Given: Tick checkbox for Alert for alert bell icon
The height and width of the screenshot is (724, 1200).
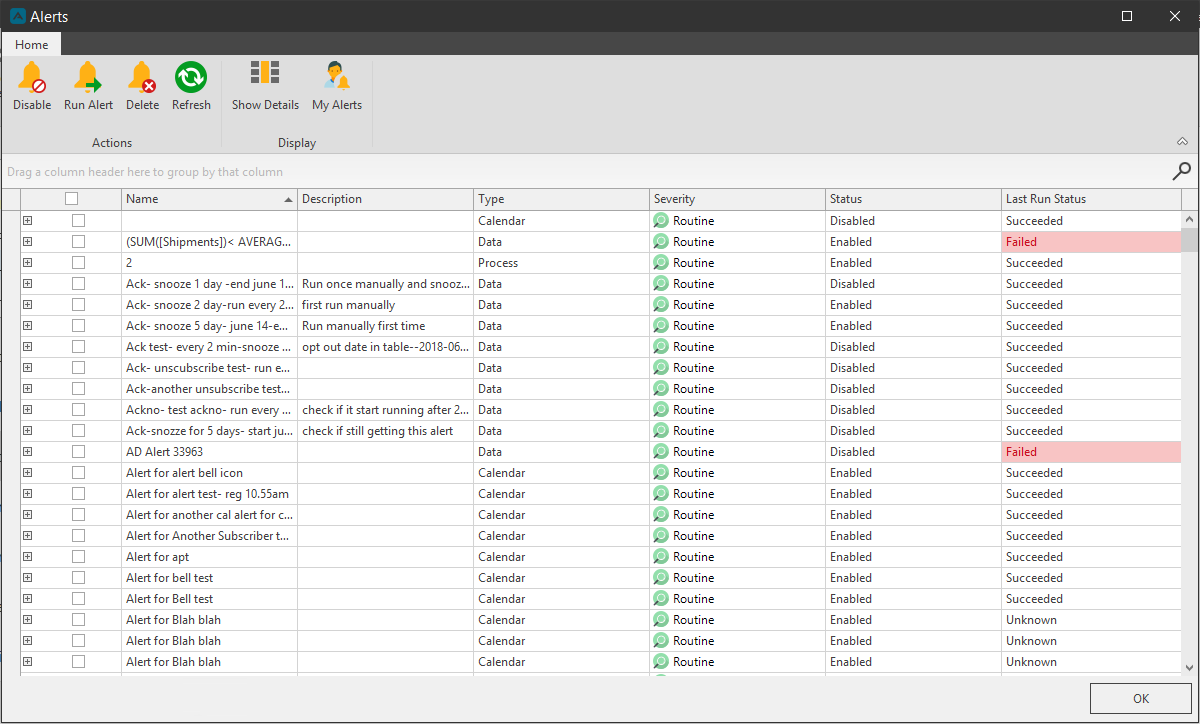Looking at the screenshot, I should click(78, 473).
